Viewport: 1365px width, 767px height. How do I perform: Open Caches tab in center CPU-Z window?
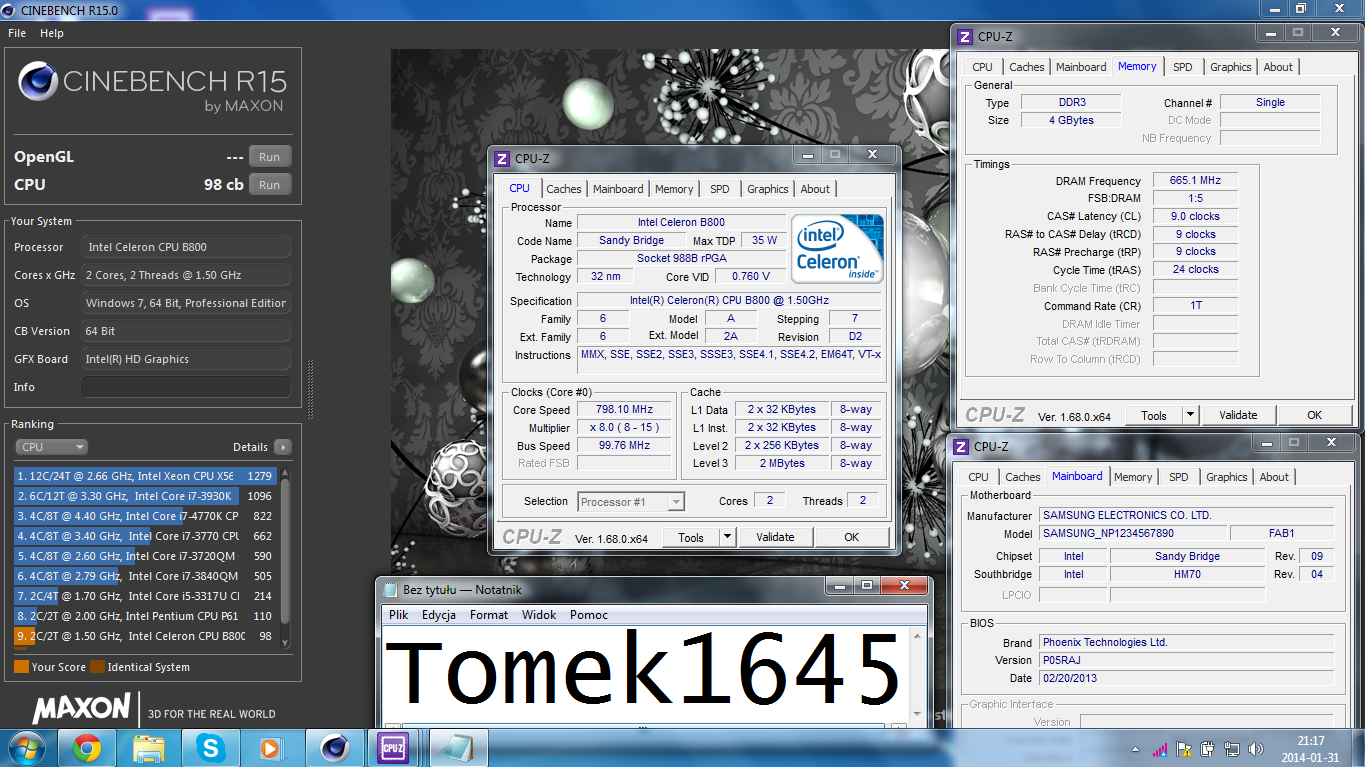pyautogui.click(x=564, y=189)
